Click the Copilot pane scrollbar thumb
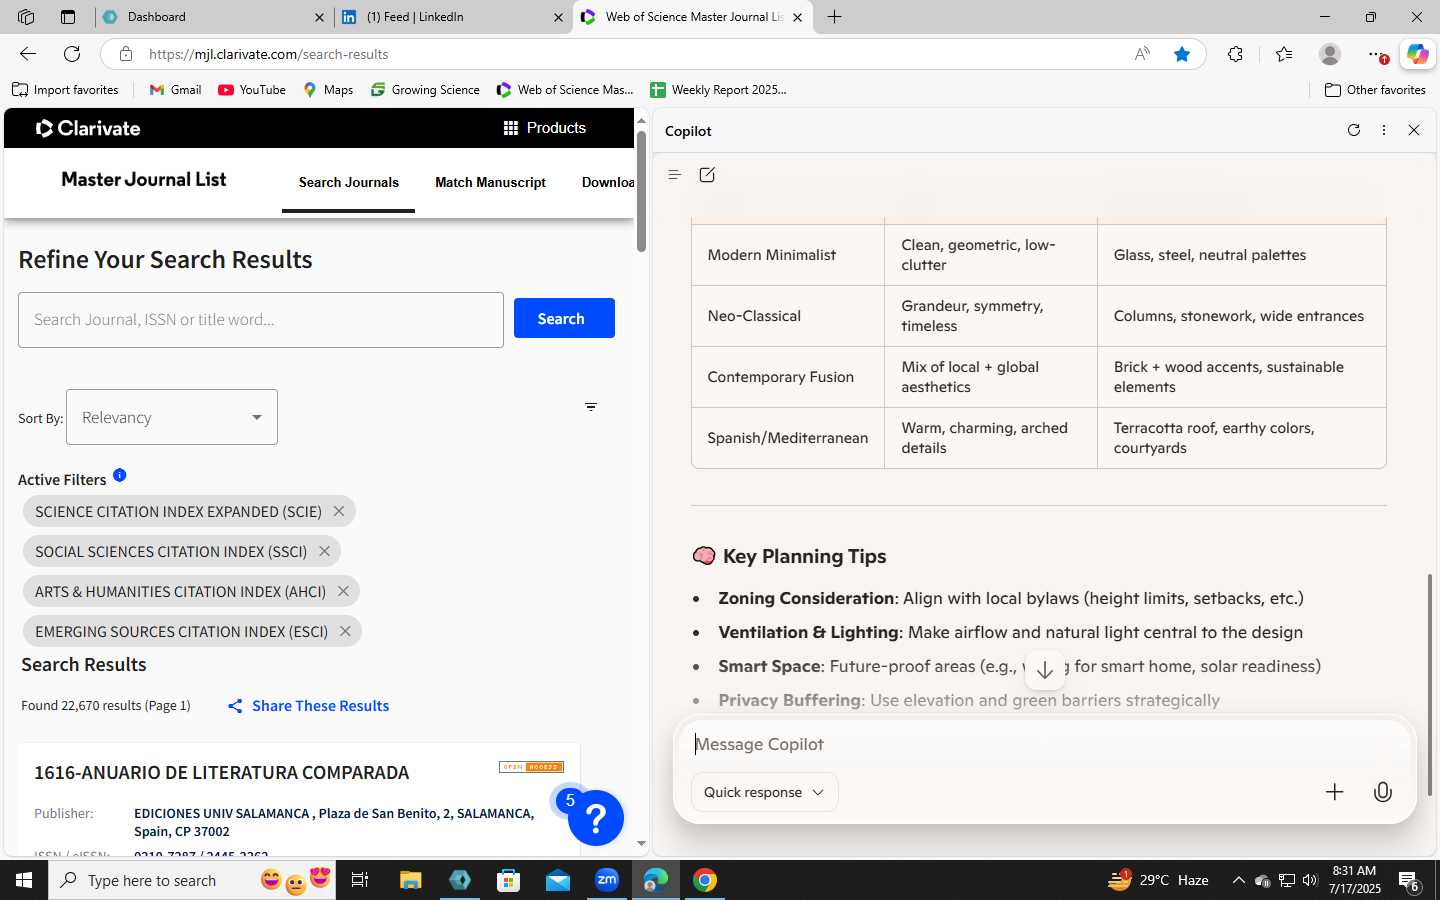The height and width of the screenshot is (900, 1440). (x=1430, y=685)
